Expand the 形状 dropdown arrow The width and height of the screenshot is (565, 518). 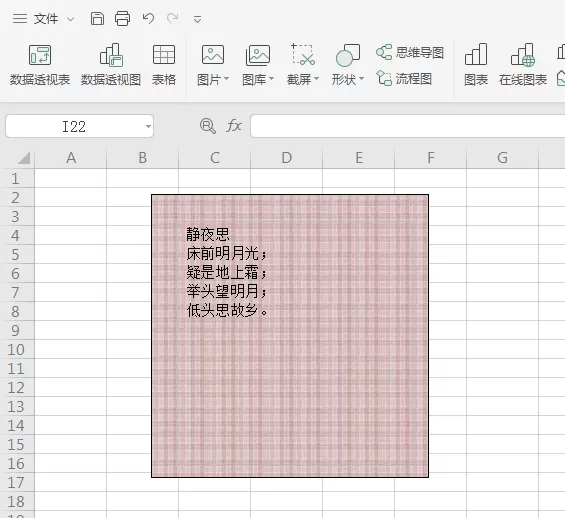click(362, 79)
